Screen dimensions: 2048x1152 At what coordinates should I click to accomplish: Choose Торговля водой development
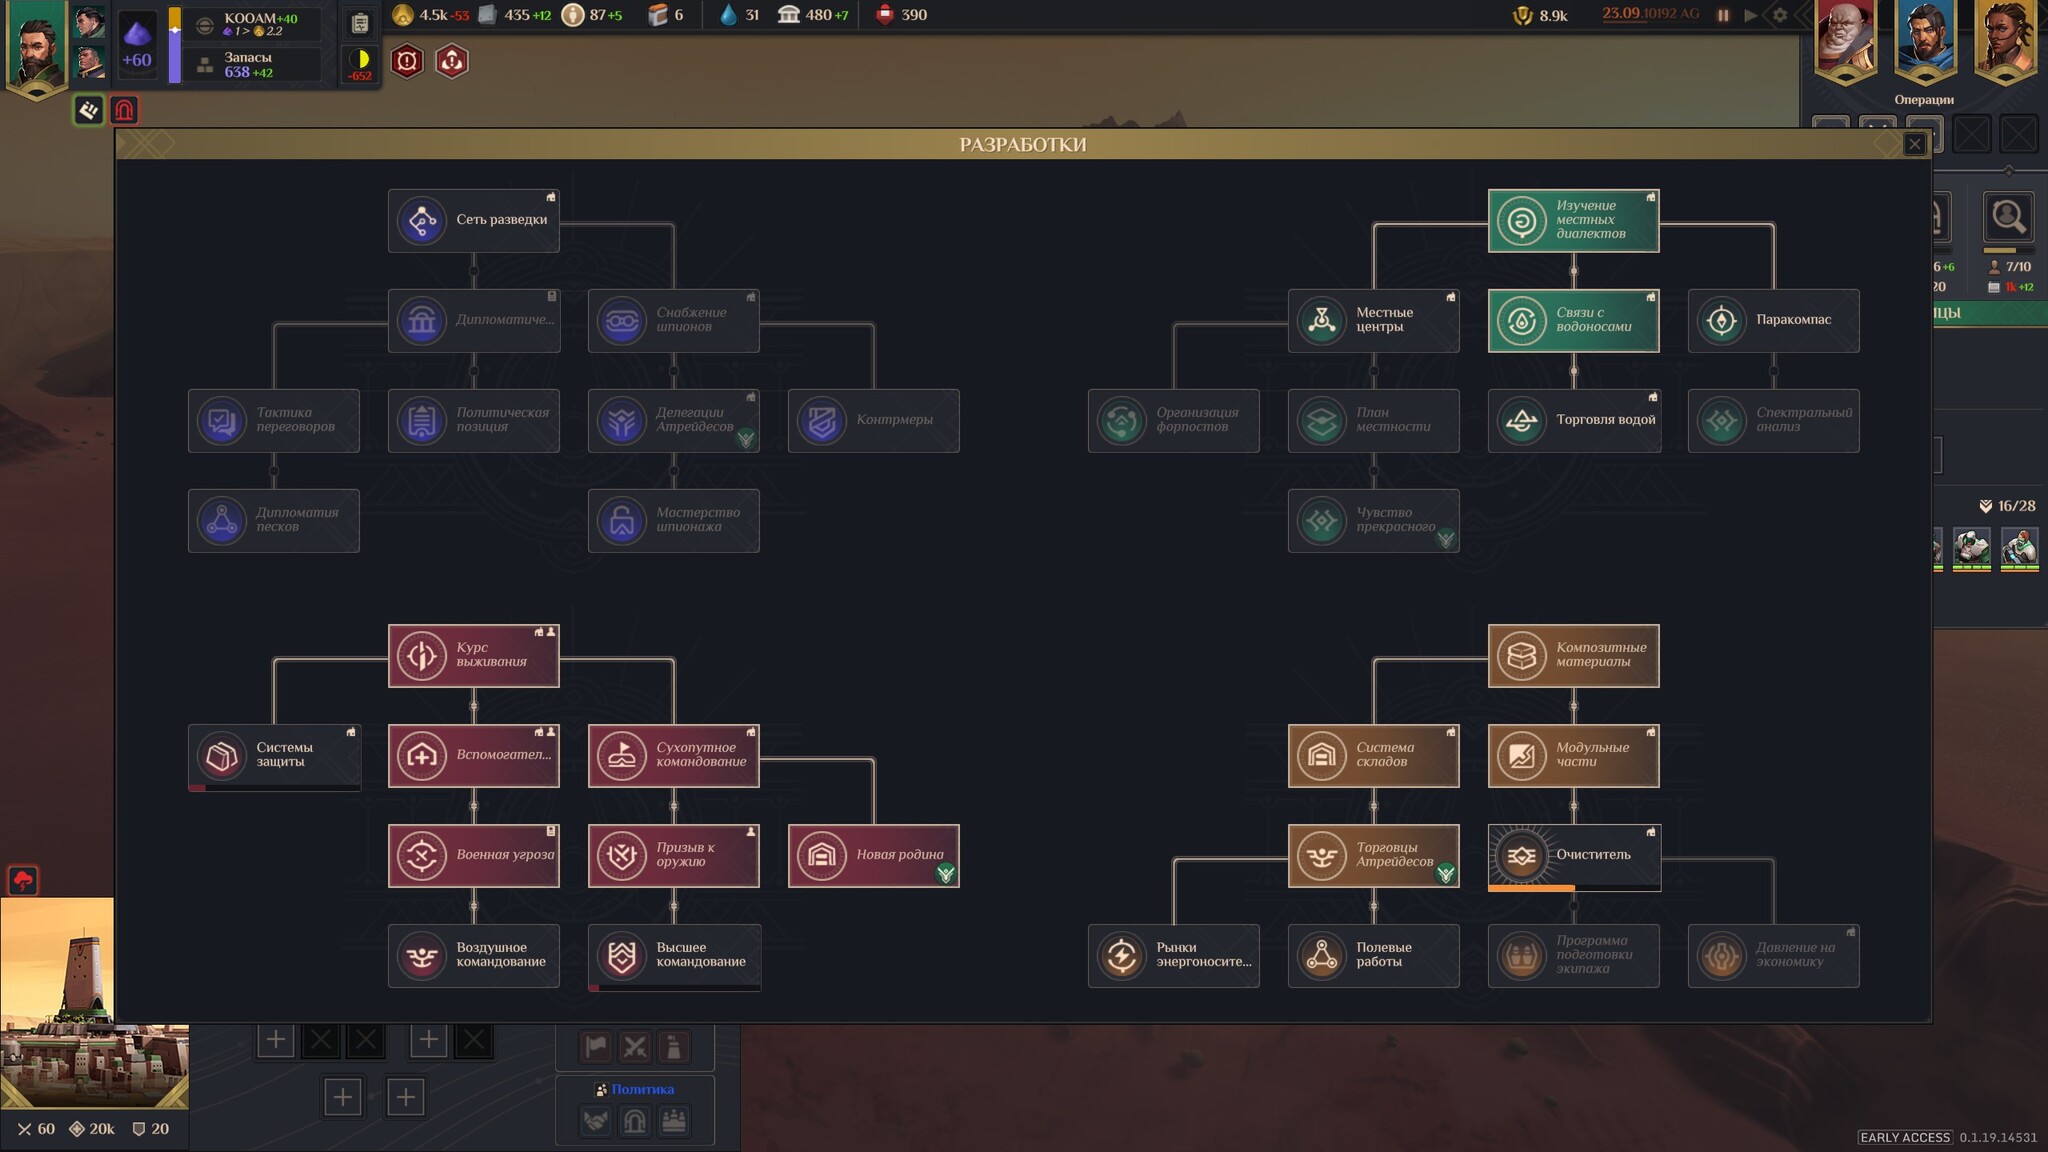(x=1573, y=420)
